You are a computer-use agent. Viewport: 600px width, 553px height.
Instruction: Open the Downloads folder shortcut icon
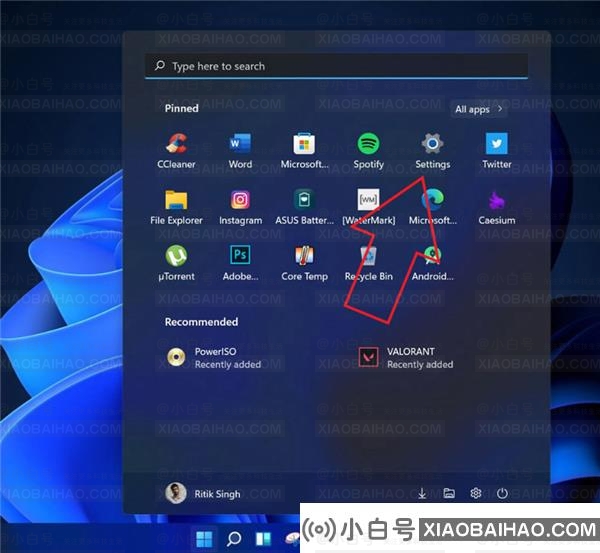coord(422,493)
